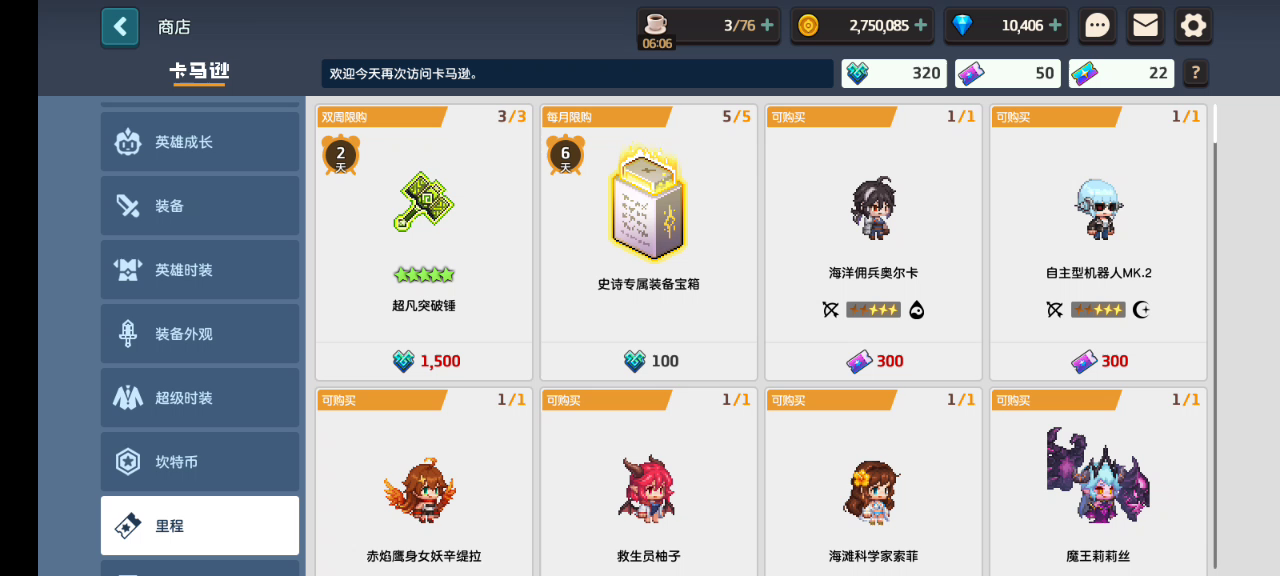Open the mail envelope icon
This screenshot has width=1280, height=576.
click(1145, 26)
